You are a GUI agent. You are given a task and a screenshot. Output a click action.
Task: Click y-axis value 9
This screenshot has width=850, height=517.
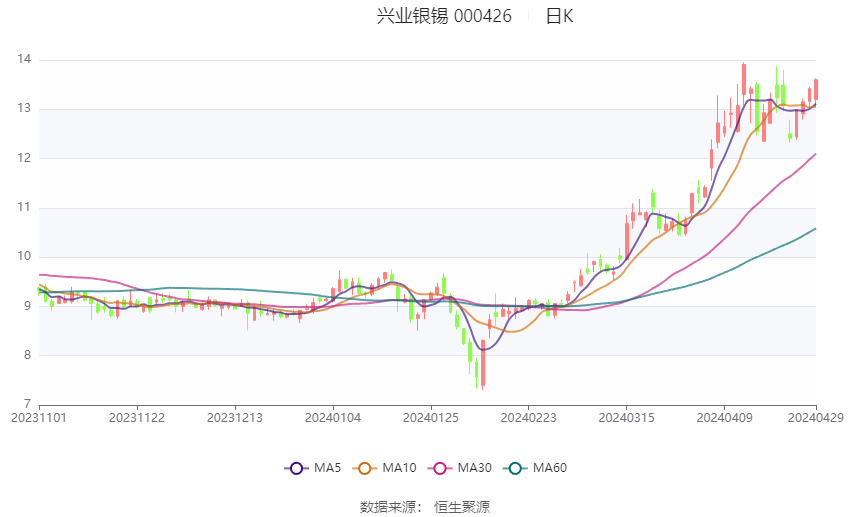28,306
